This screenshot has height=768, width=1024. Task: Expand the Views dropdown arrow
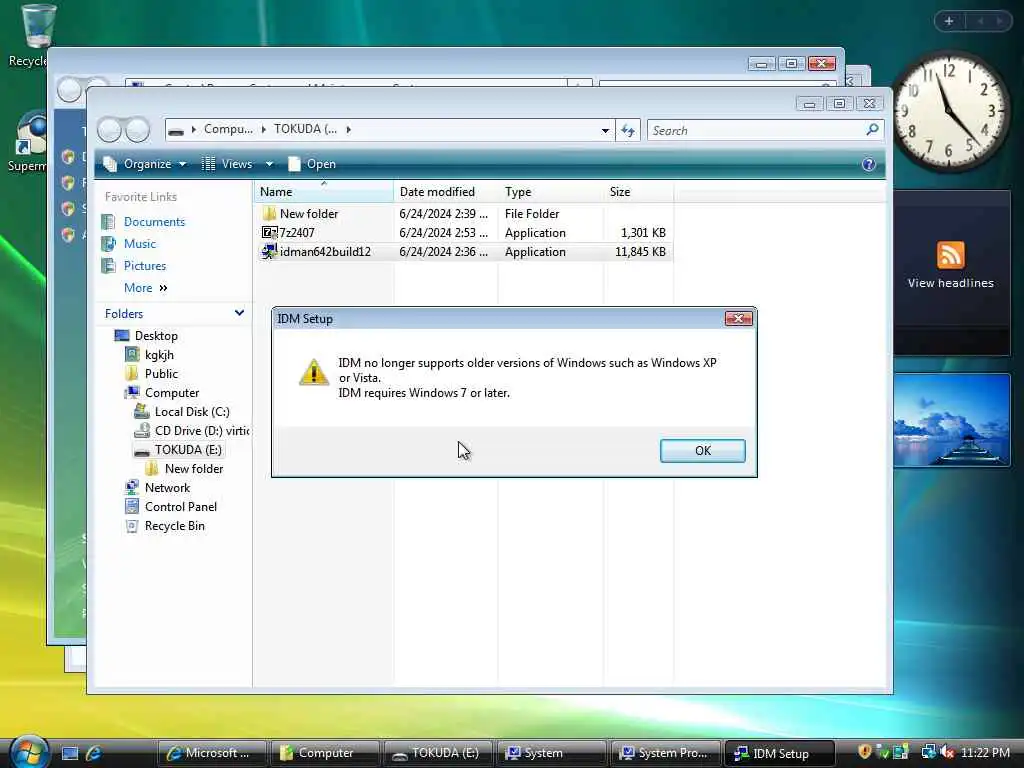[x=269, y=164]
